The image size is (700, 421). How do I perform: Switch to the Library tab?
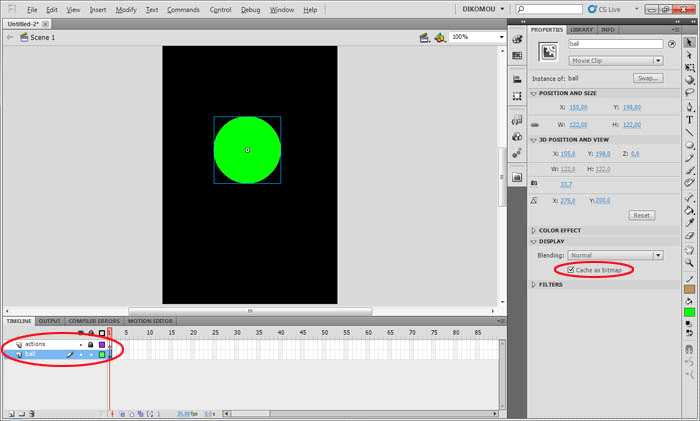pyautogui.click(x=582, y=29)
